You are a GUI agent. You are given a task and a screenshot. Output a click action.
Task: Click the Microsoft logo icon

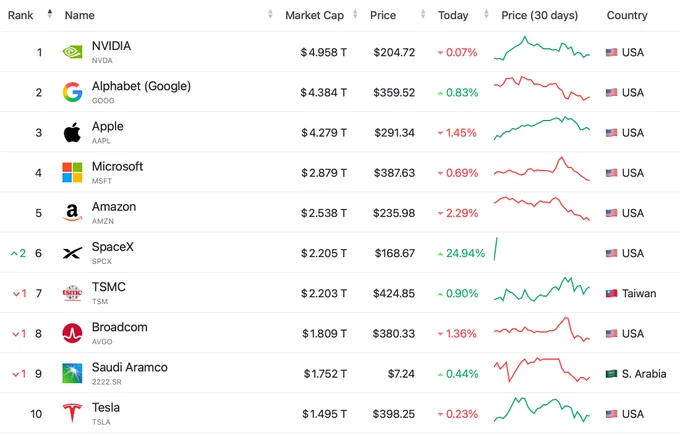tap(72, 173)
